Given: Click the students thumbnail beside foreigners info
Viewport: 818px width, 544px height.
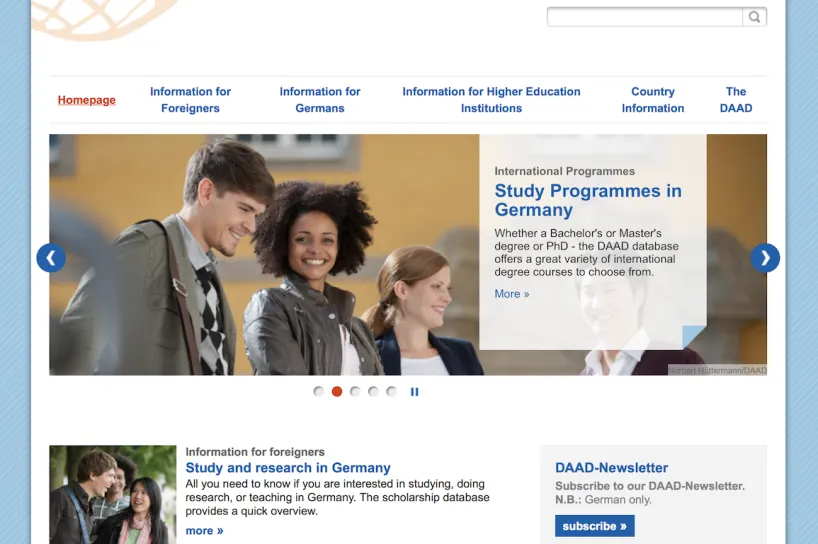Looking at the screenshot, I should [x=113, y=494].
